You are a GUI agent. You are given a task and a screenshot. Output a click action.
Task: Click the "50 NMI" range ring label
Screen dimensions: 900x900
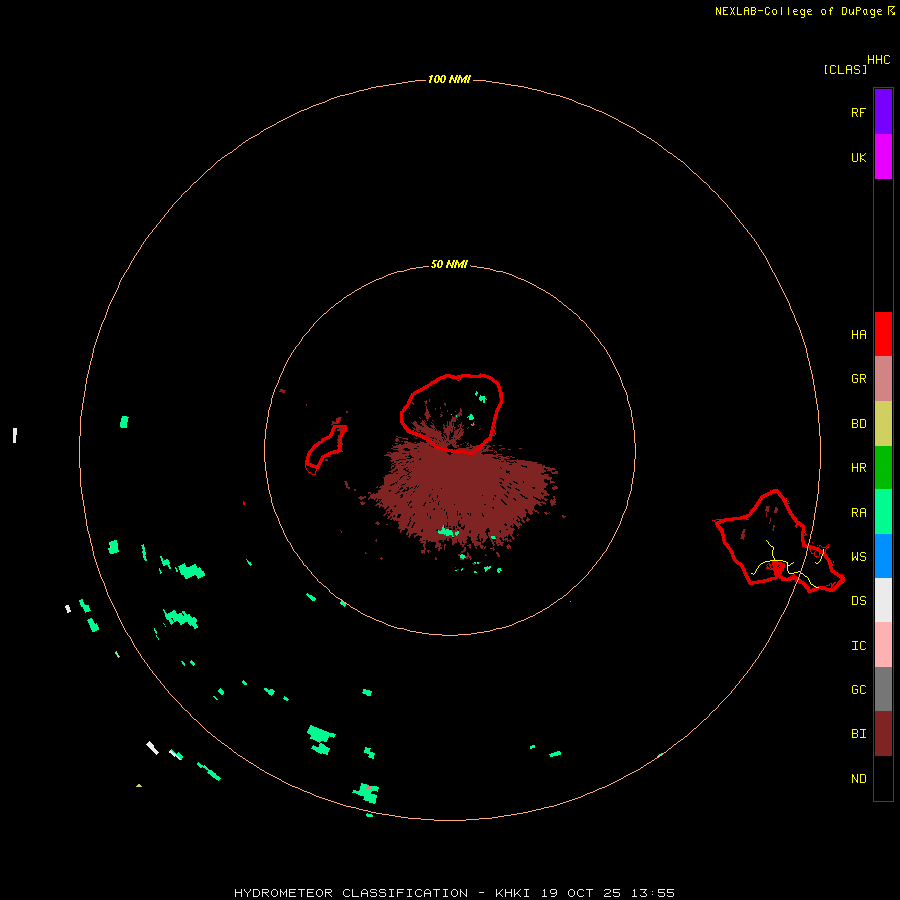(x=449, y=265)
